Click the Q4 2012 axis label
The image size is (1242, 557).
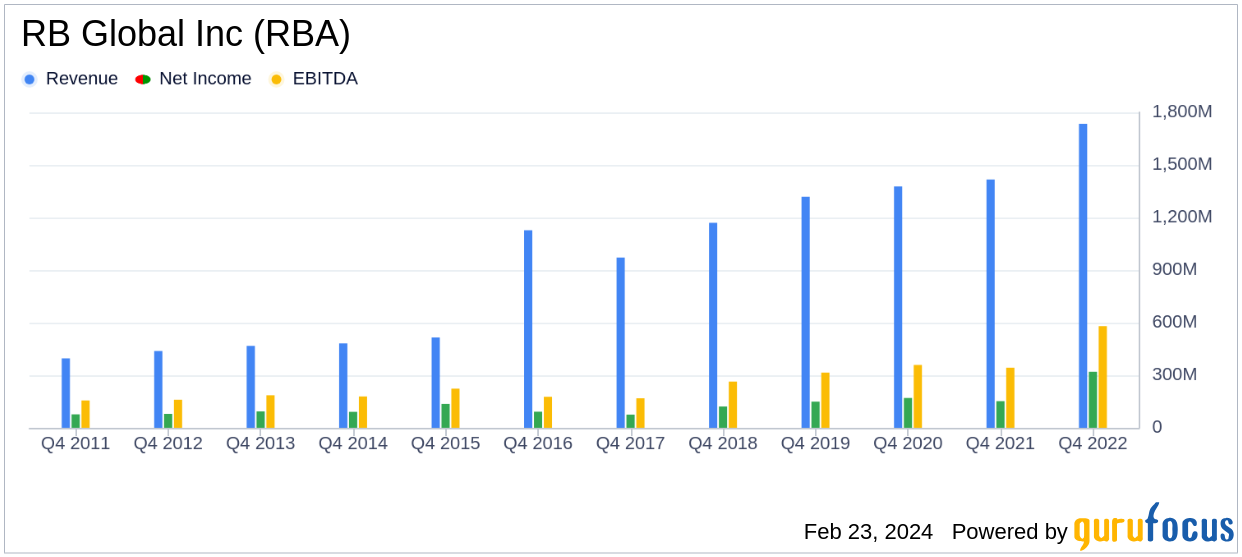pyautogui.click(x=168, y=443)
